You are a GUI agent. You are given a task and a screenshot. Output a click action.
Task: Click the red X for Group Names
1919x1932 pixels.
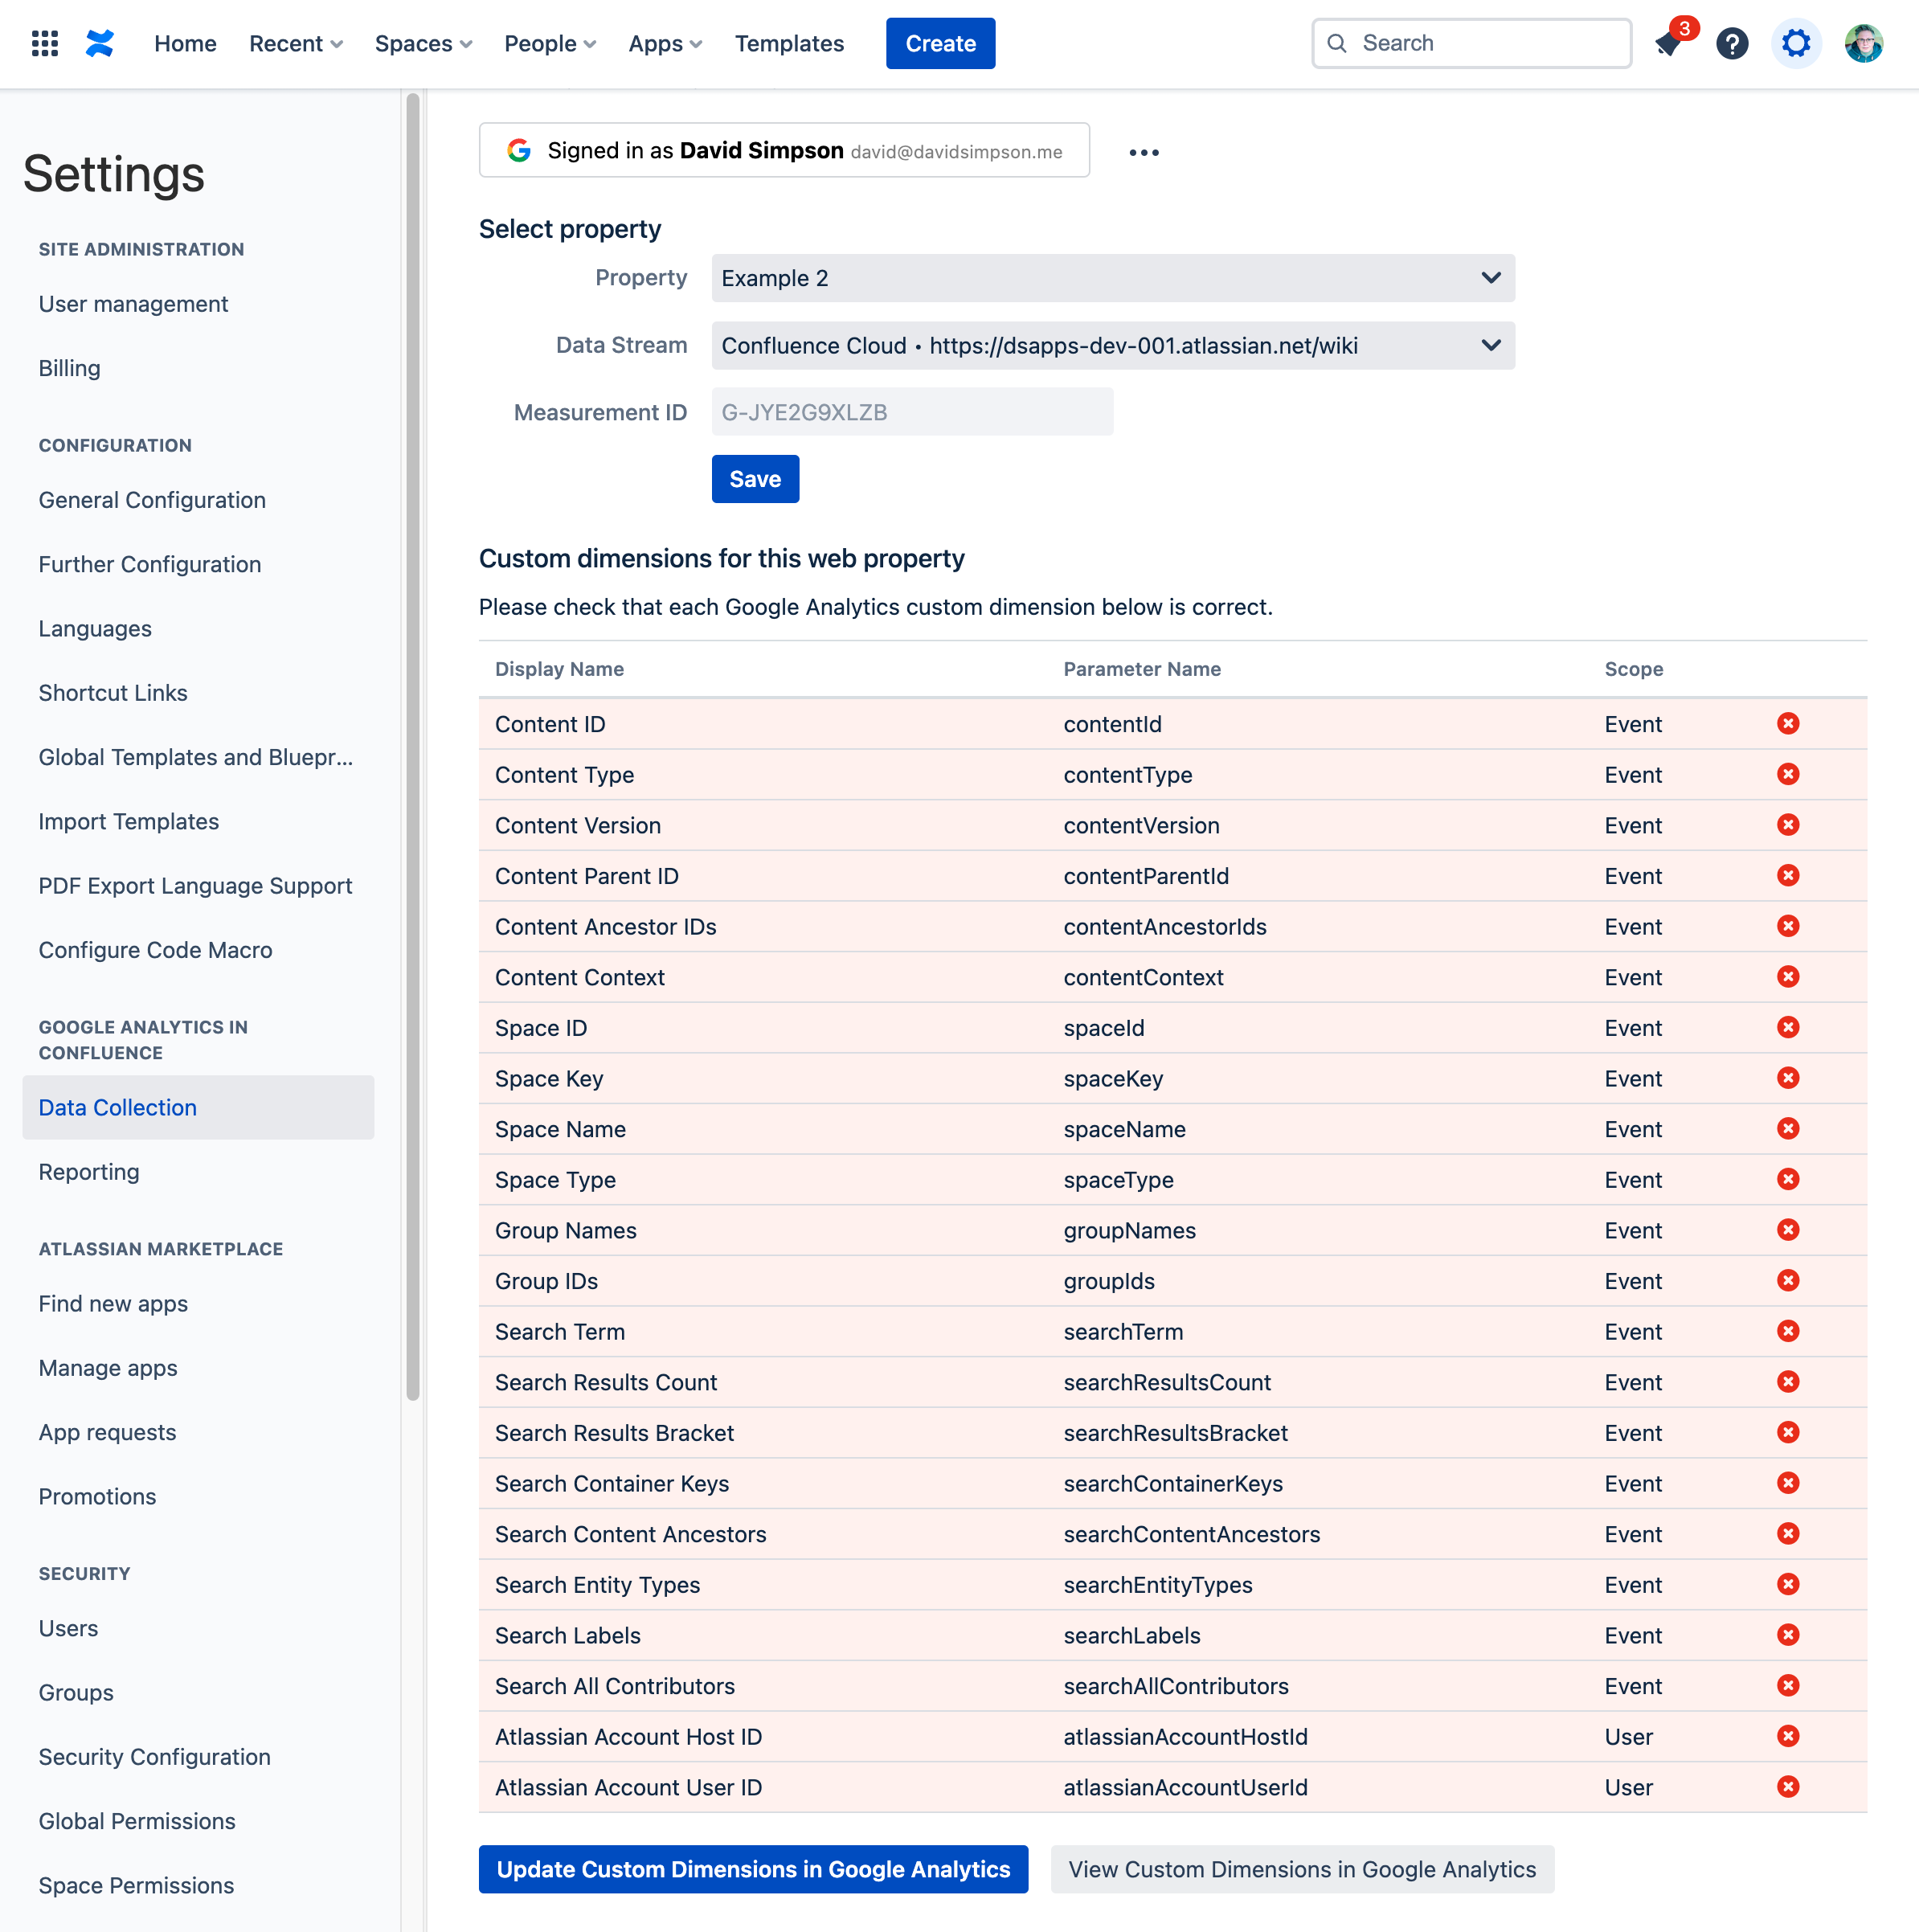coord(1788,1230)
